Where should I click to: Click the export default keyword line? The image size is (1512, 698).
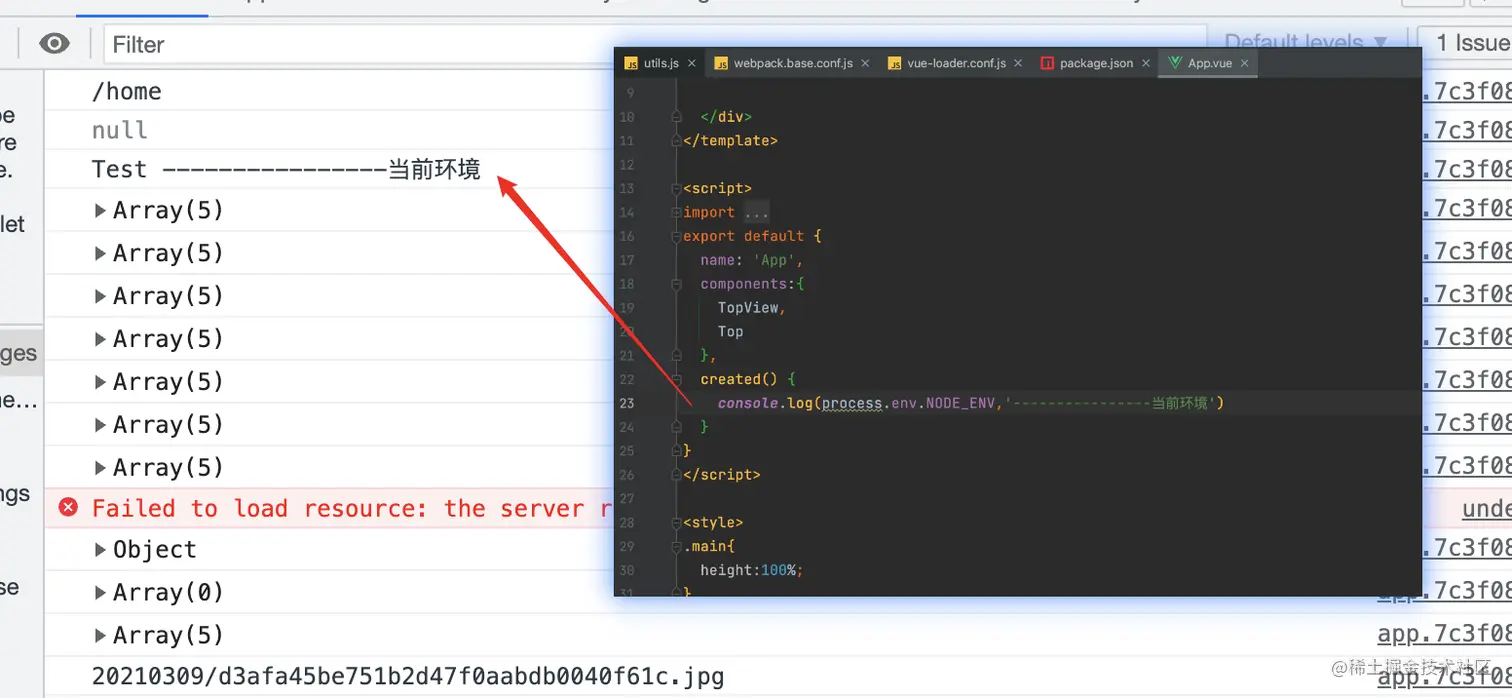point(752,236)
